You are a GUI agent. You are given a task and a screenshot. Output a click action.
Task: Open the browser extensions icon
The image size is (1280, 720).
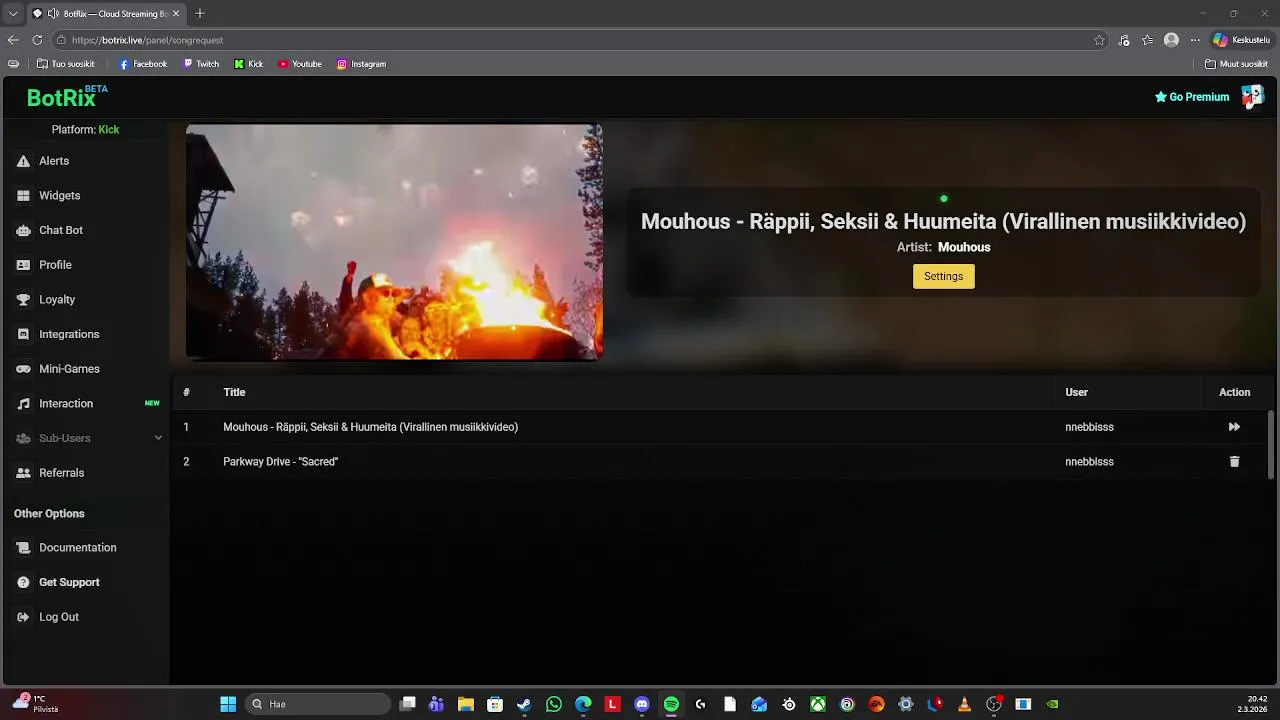[x=1124, y=40]
